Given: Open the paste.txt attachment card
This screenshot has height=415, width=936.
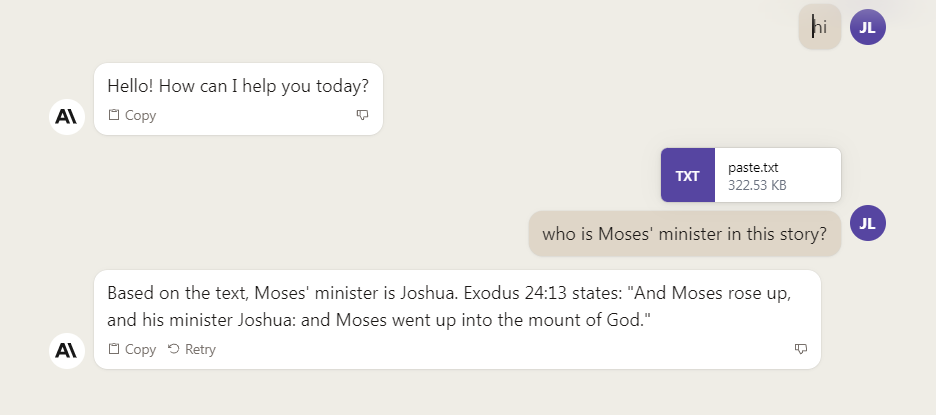Looking at the screenshot, I should point(776,175).
